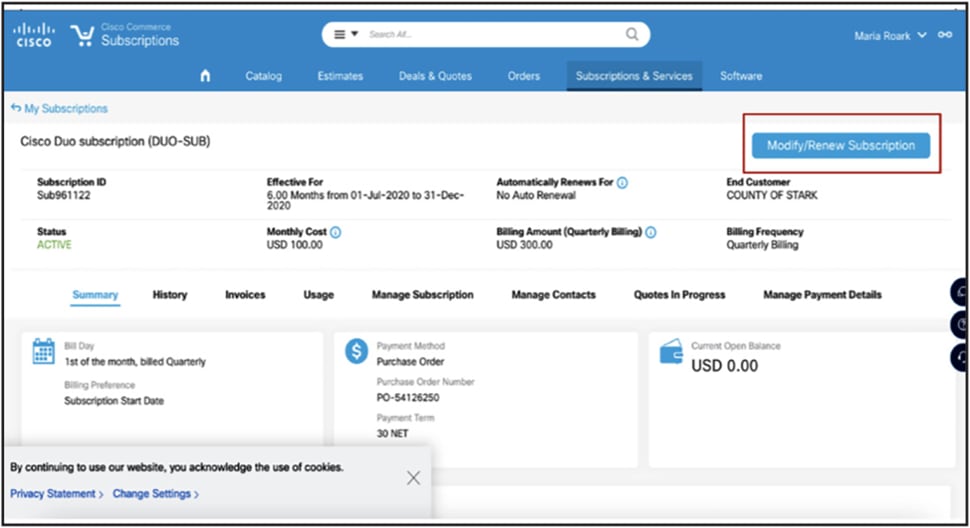Click the glasses icon beside user name

coord(945,35)
